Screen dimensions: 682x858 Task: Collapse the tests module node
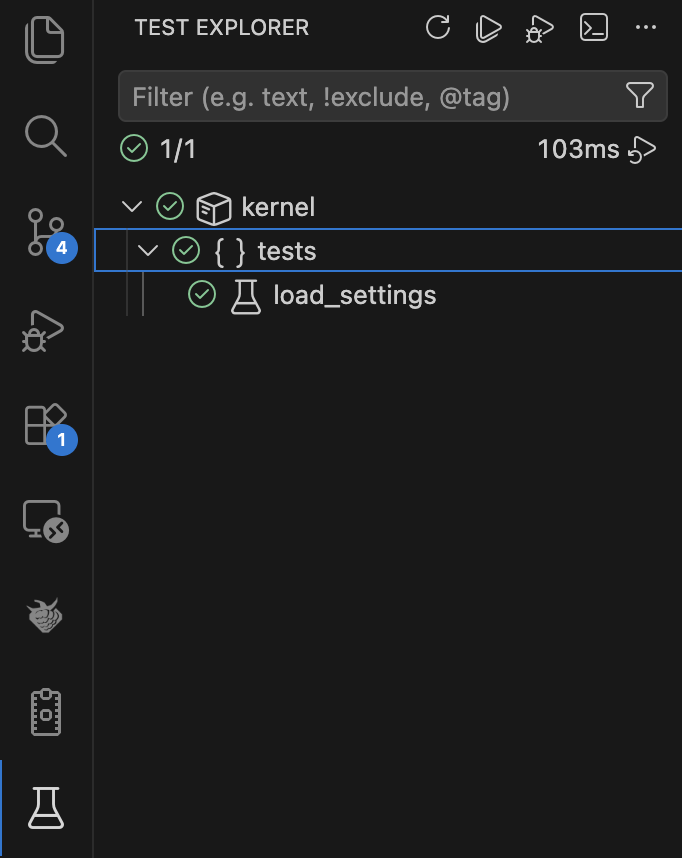pos(149,250)
